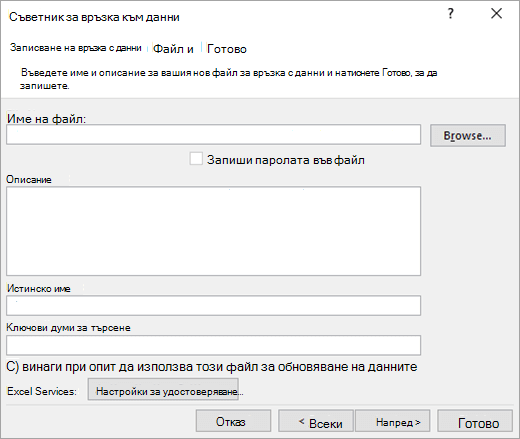Click the Напред > button
The height and width of the screenshot is (439, 520).
click(x=393, y=421)
